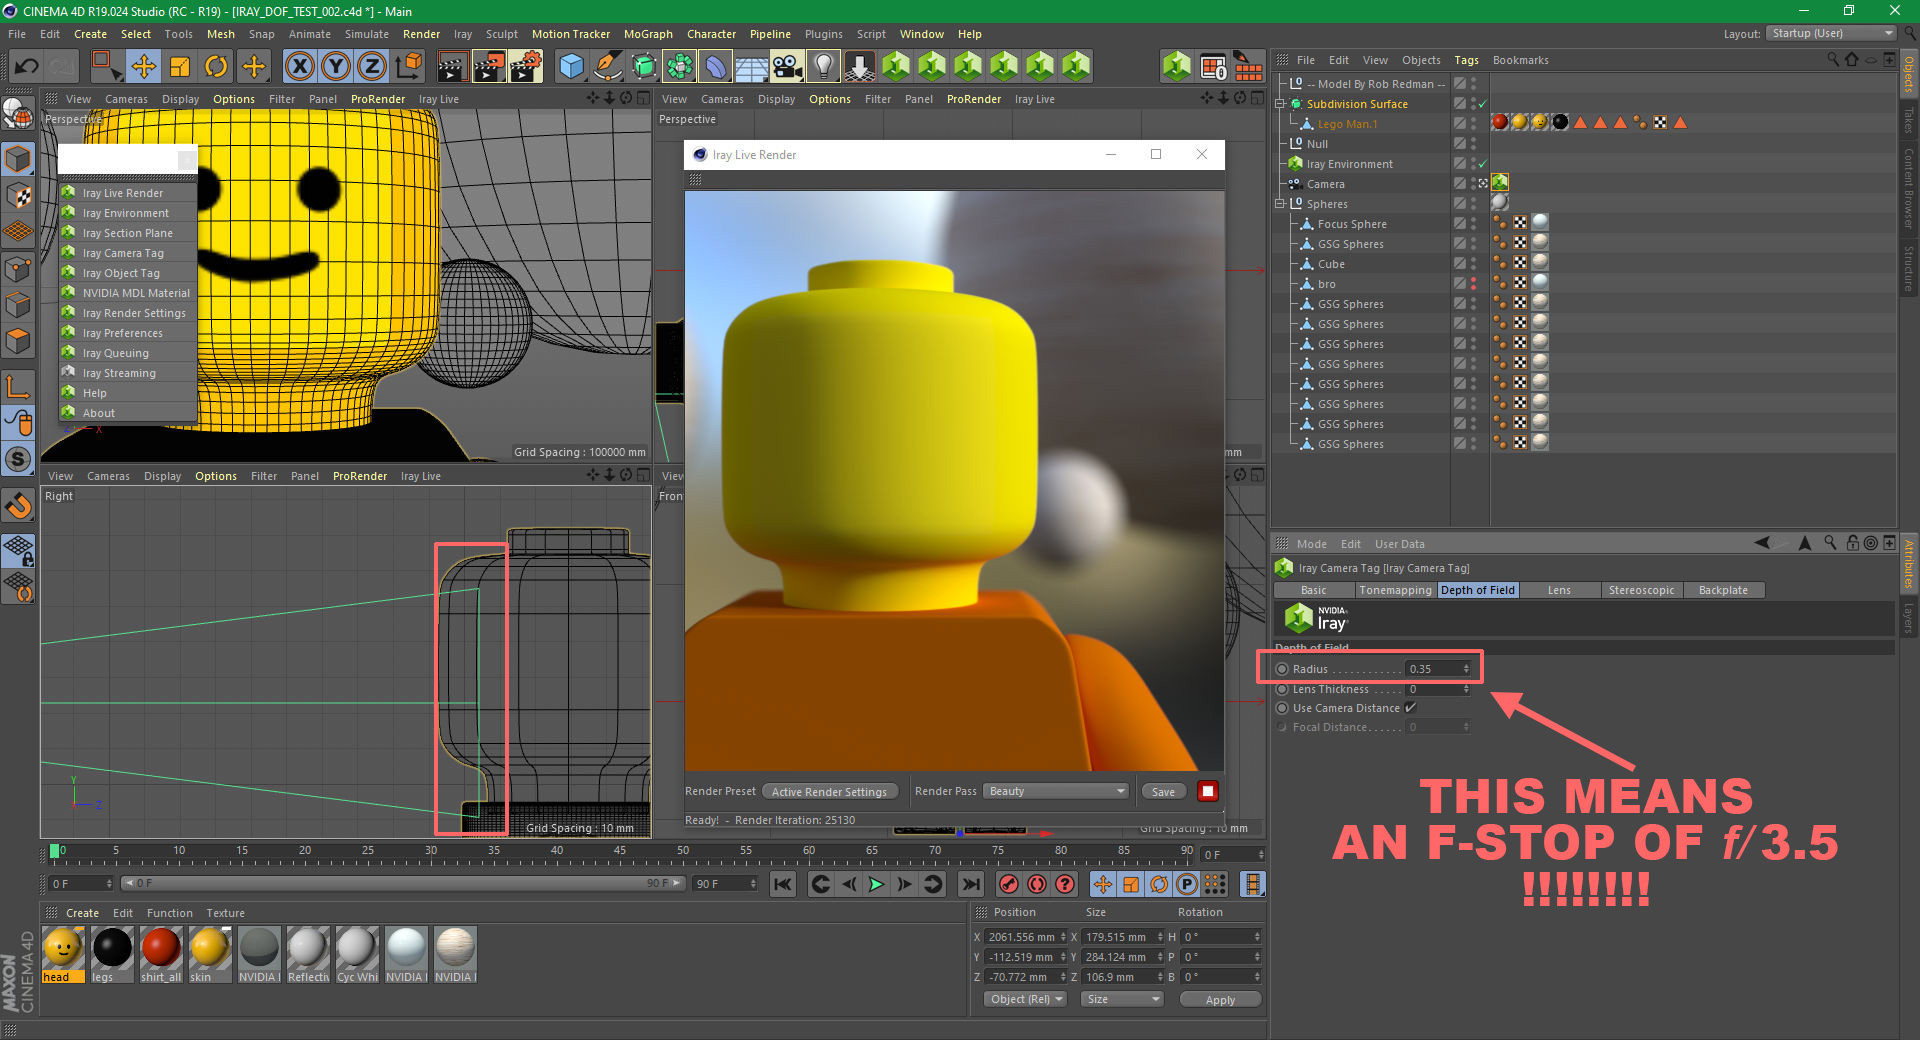Click the Axis mode L-shaped icon left toolbar
This screenshot has height=1040, width=1920.
point(18,386)
